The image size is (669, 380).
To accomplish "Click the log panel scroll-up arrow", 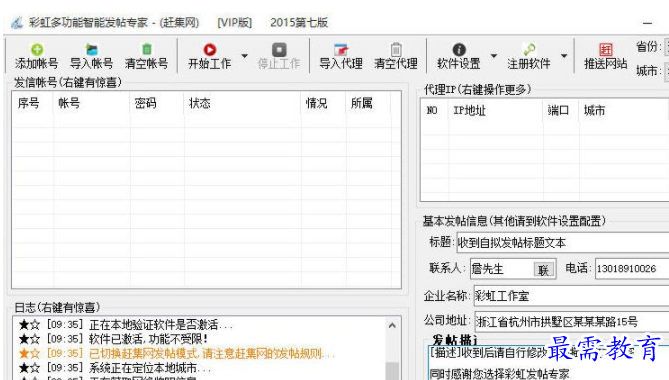I will tap(392, 325).
